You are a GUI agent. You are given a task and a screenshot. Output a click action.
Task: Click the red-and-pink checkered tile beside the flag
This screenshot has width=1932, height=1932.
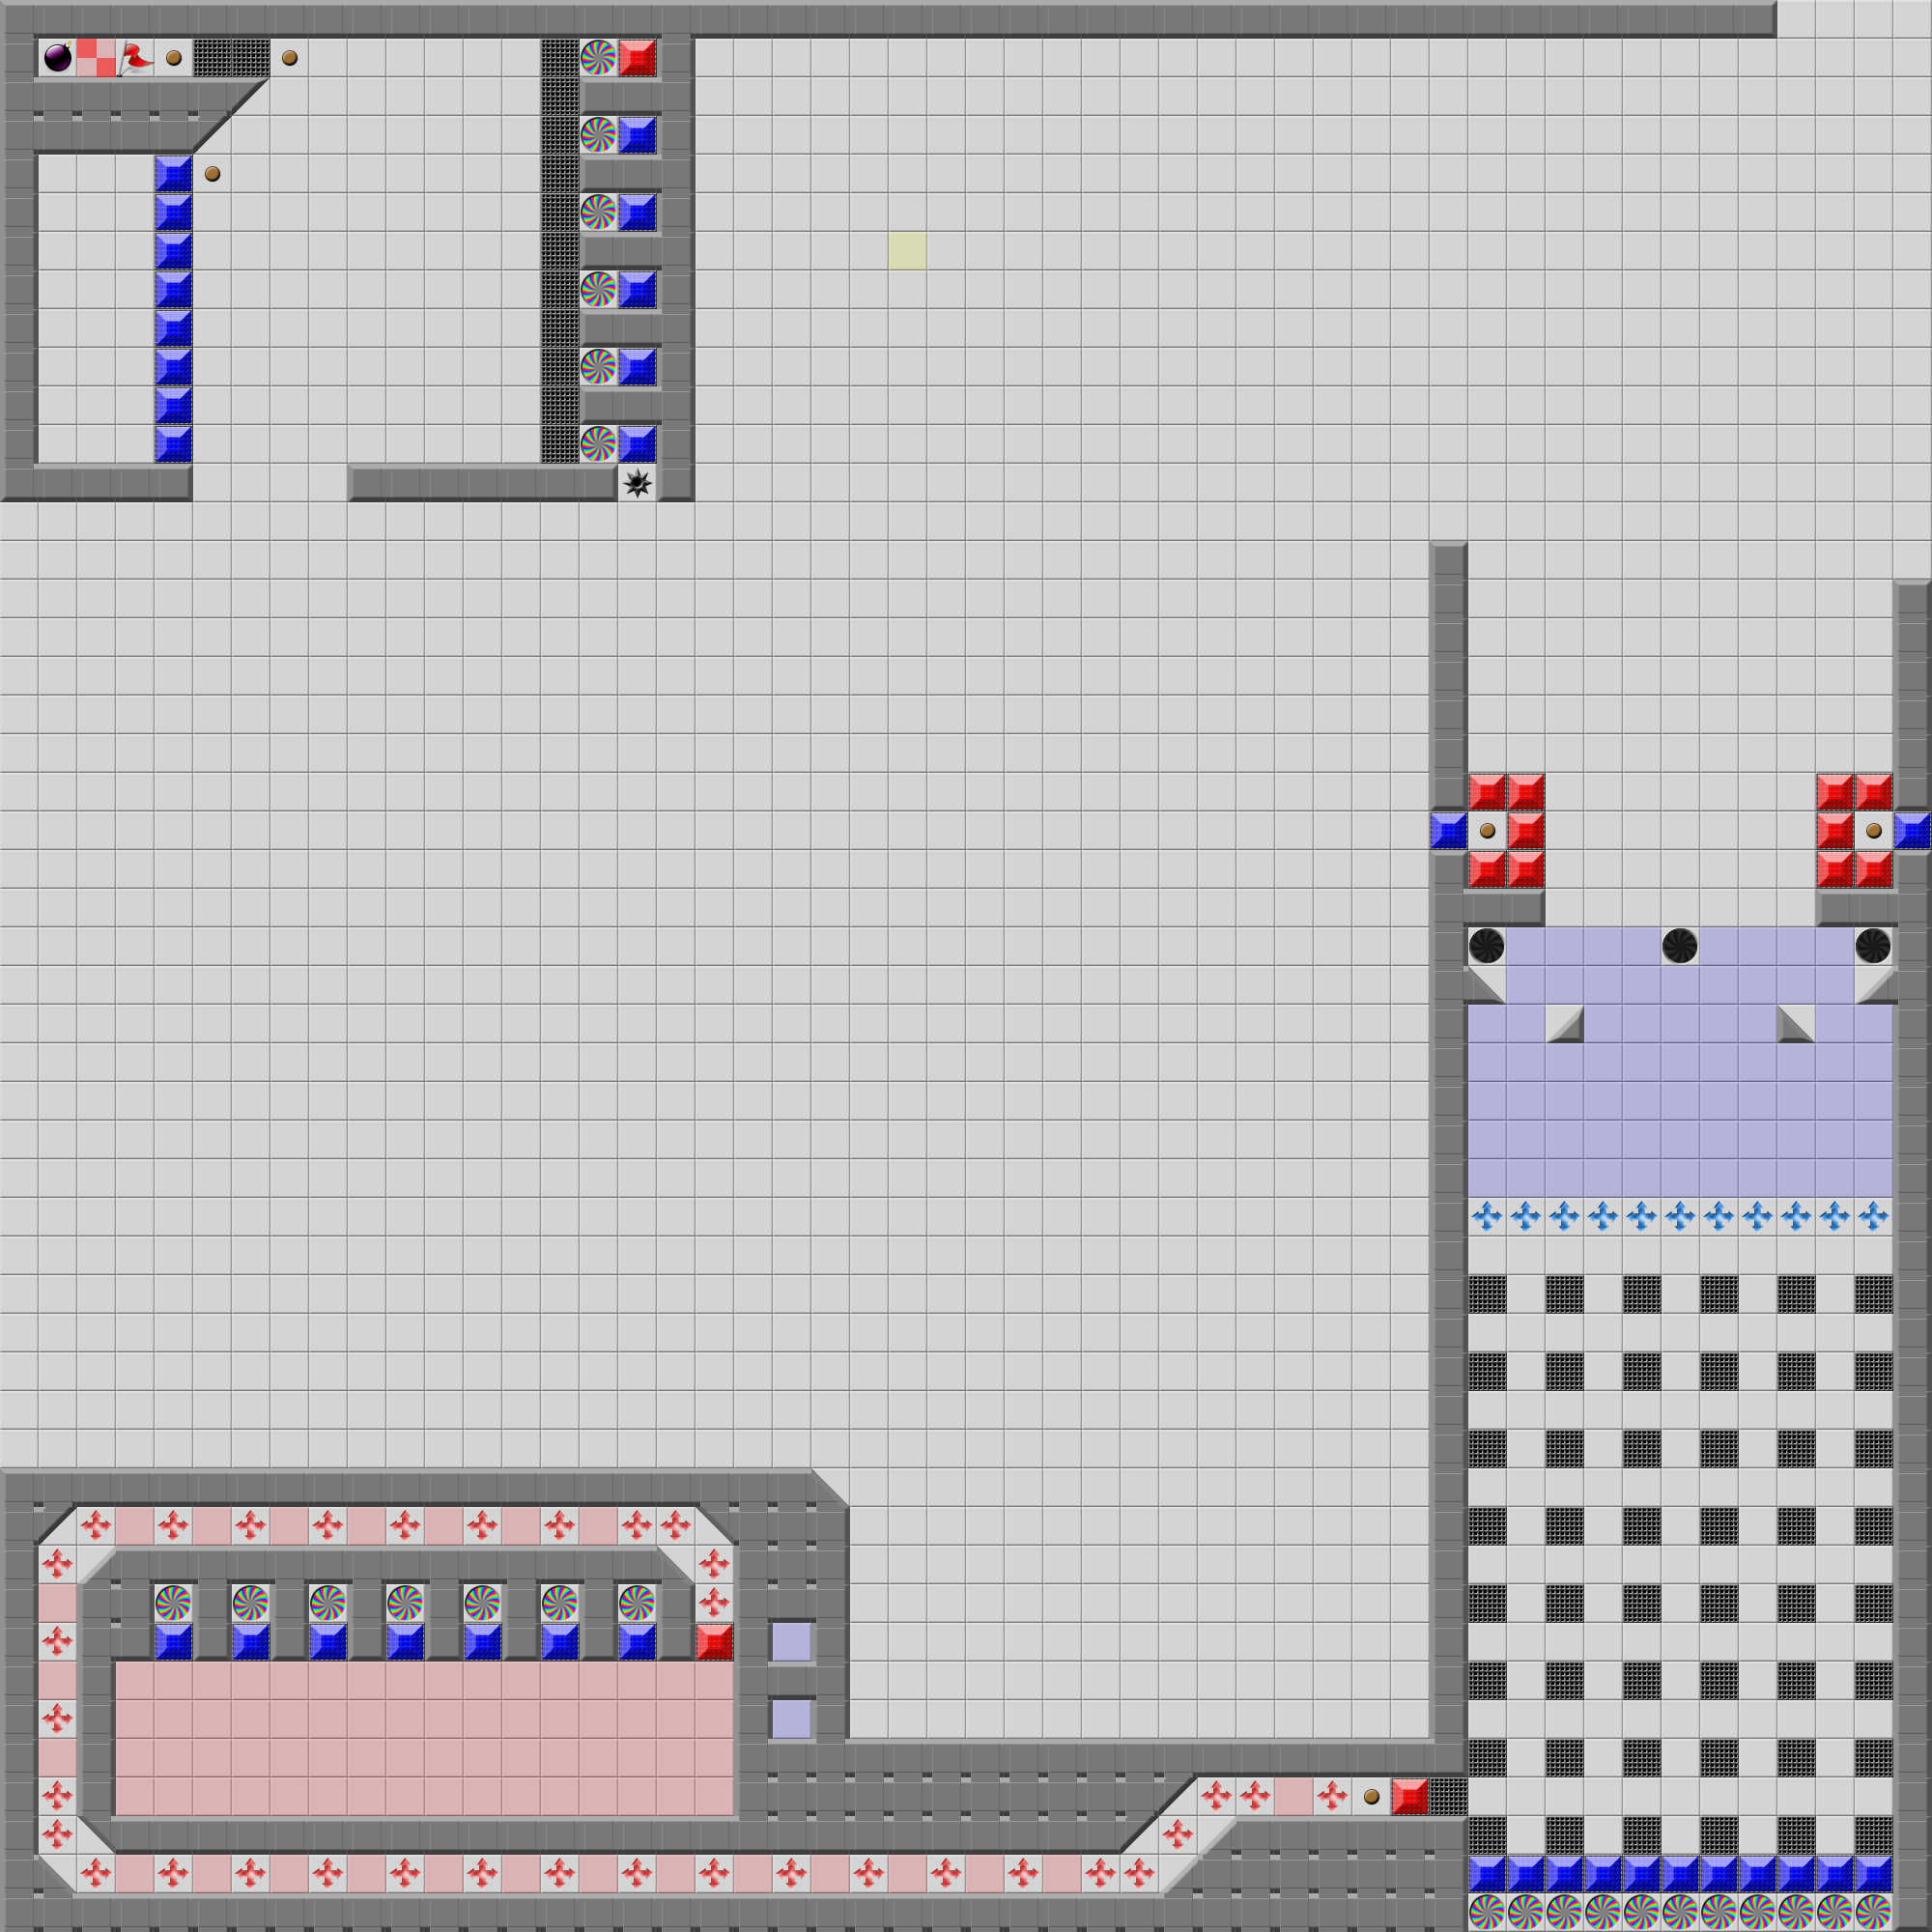[x=97, y=58]
